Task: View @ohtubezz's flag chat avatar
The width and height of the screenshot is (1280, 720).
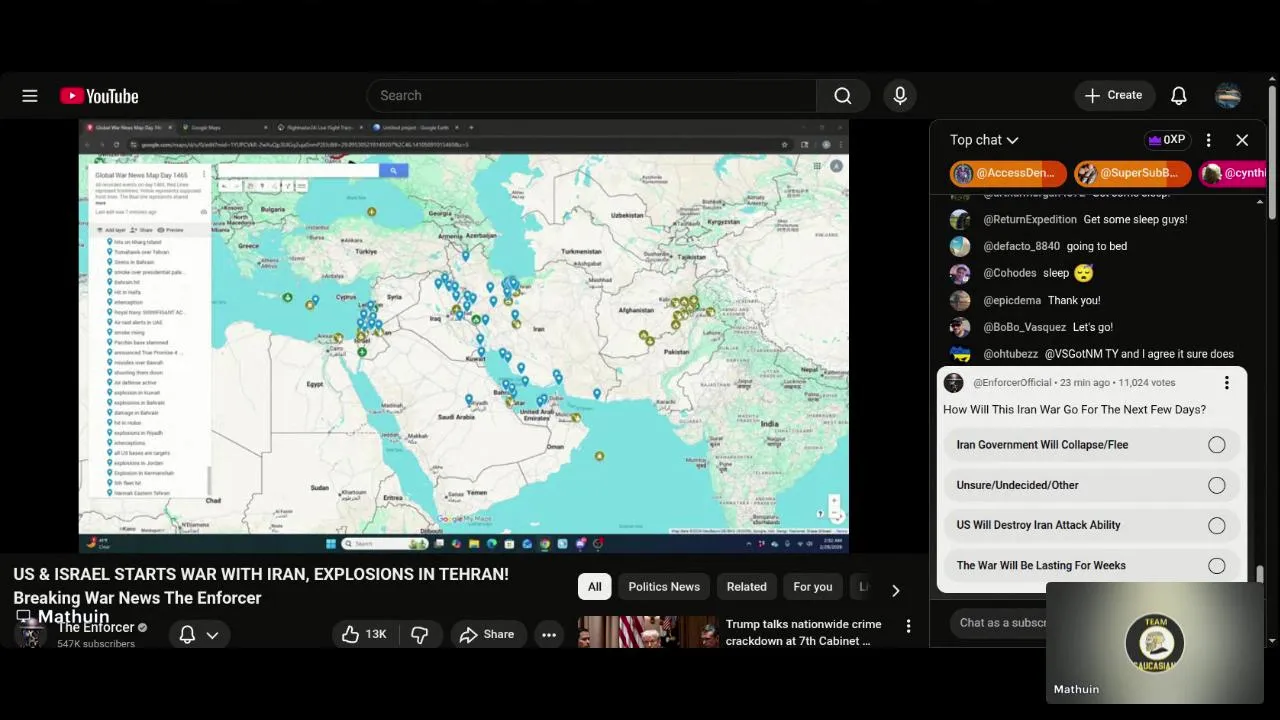Action: pyautogui.click(x=960, y=354)
